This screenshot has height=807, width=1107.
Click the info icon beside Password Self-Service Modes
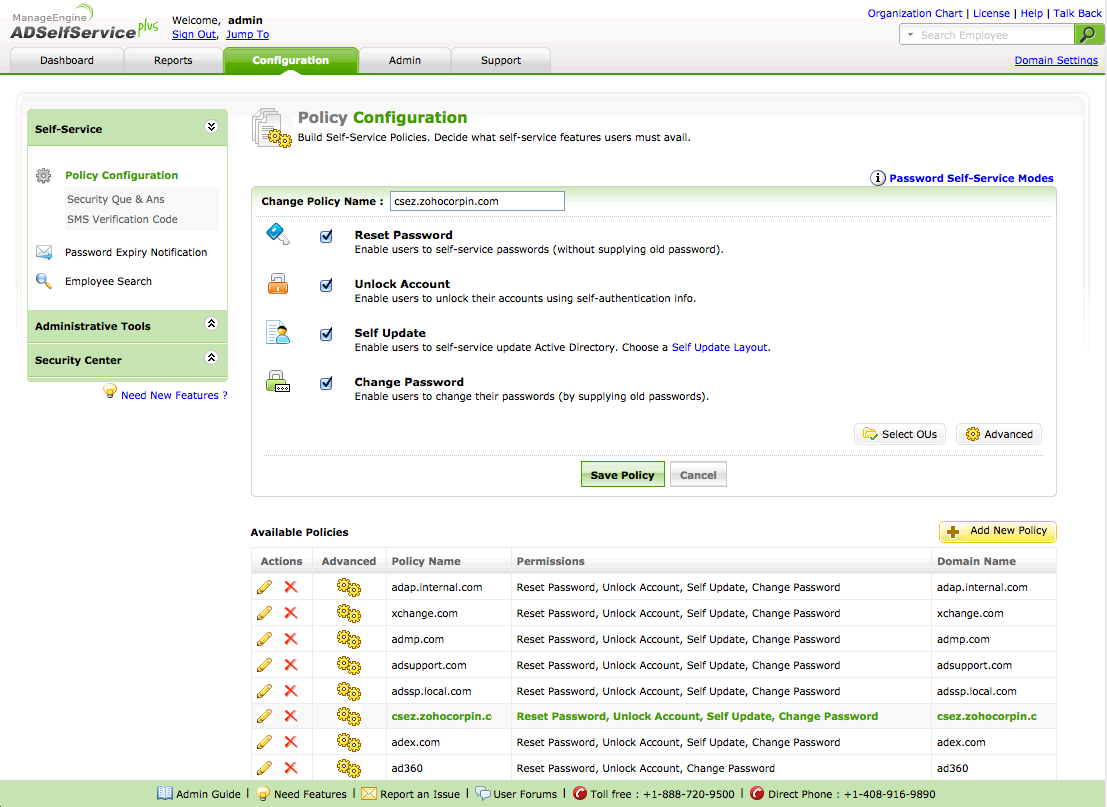click(878, 178)
